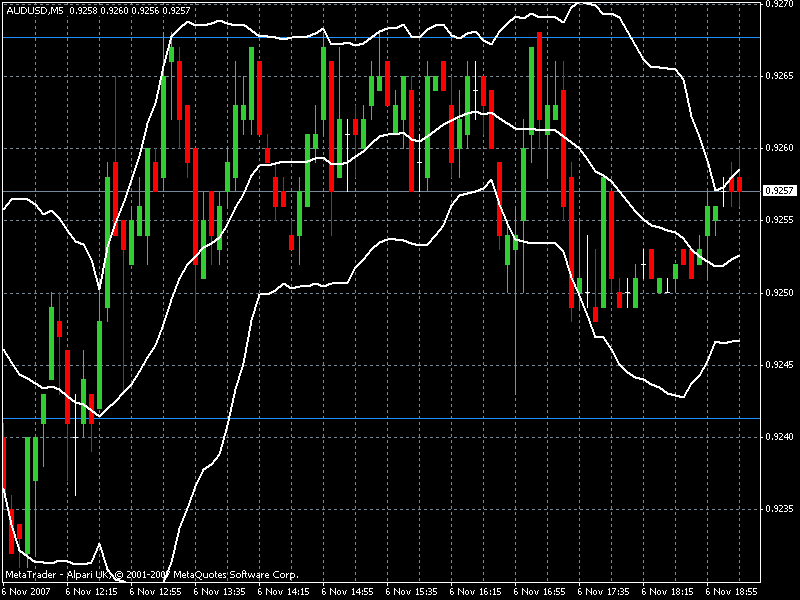Click the MetaTrader Alpari UK copyright text
The width and height of the screenshot is (800, 600).
click(152, 575)
